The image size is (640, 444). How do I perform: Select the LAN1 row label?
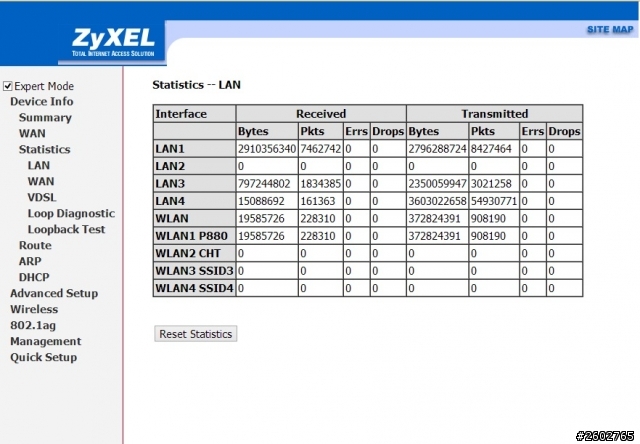click(x=170, y=149)
